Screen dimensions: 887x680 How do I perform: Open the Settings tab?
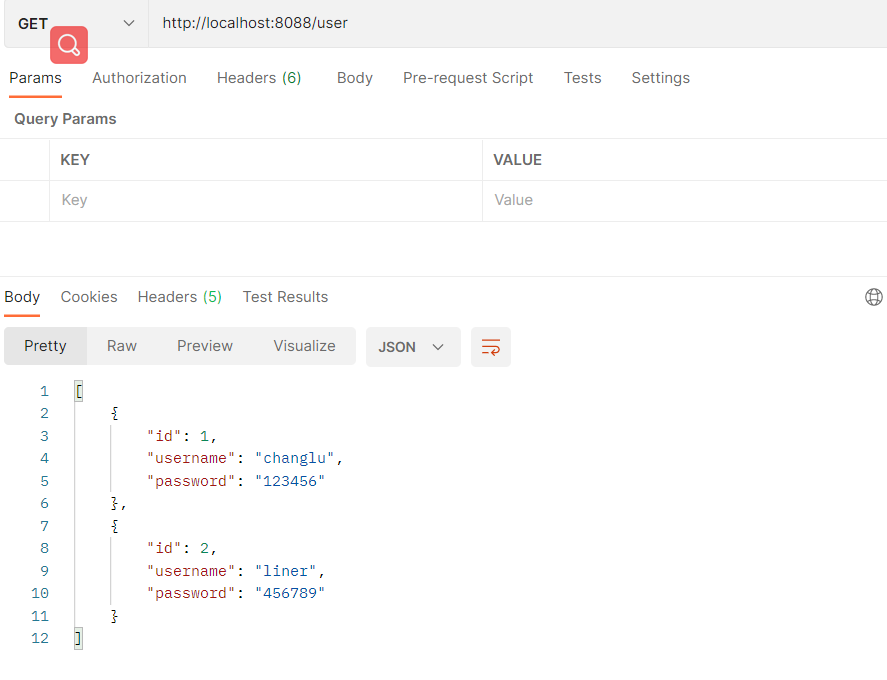click(661, 78)
